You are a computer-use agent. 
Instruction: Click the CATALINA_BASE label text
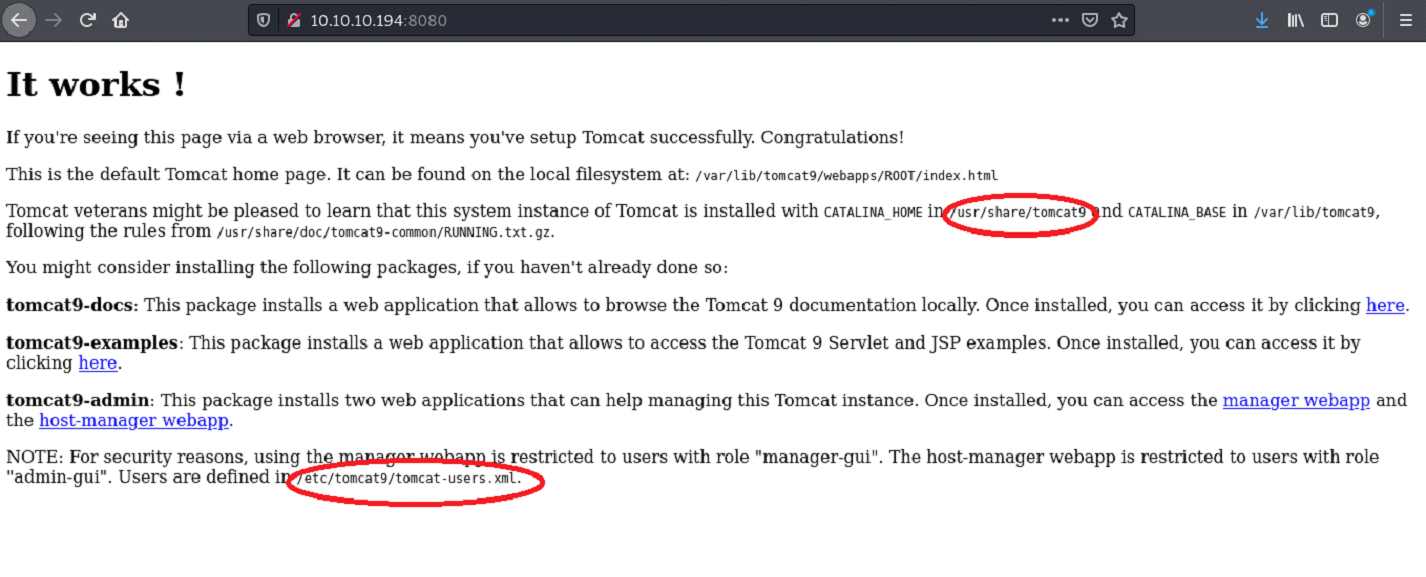coord(1177,212)
